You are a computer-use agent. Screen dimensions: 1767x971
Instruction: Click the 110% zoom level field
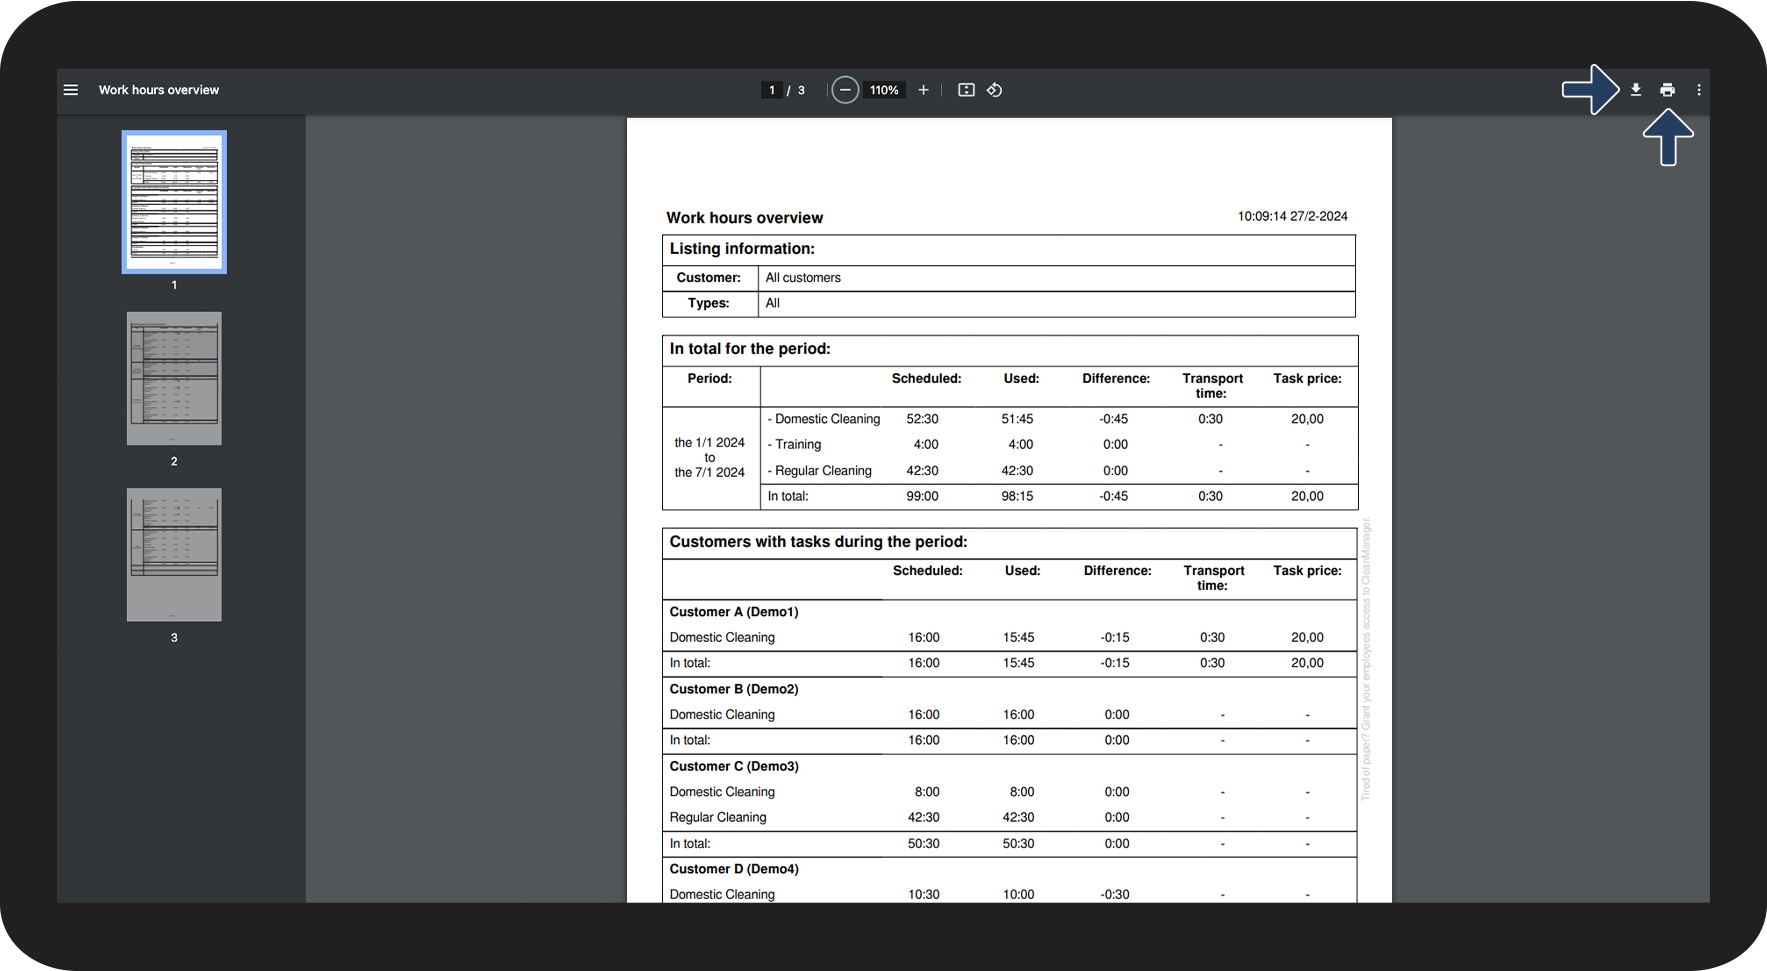[x=884, y=90]
